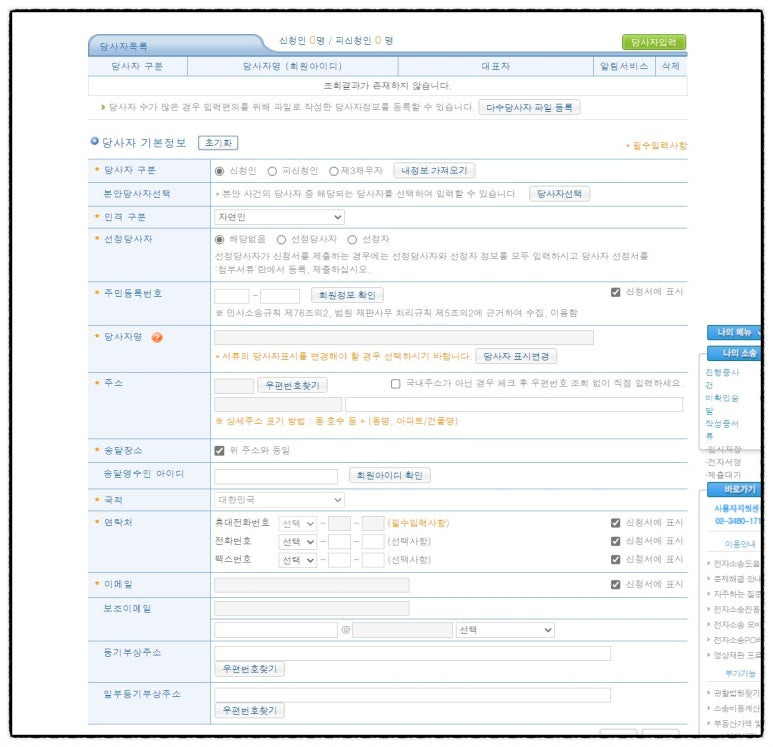Click the 일부등기부상주소 input field
This screenshot has width=773, height=747.
point(412,695)
